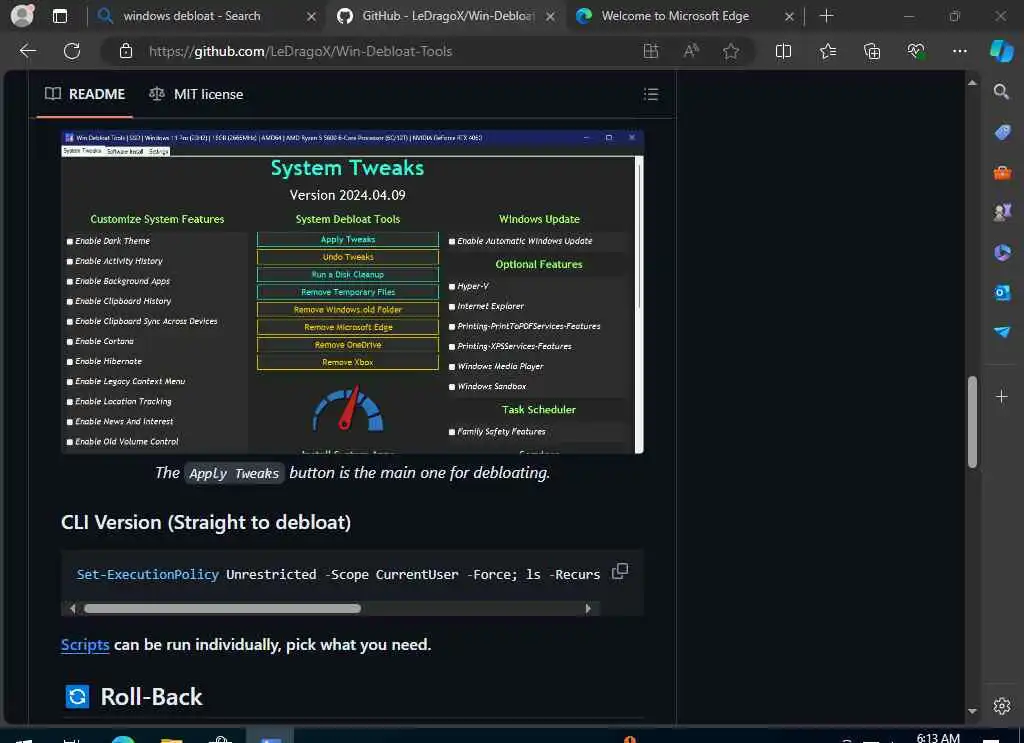Refresh the GitHub page
Viewport: 1024px width, 743px height.
coord(72,51)
